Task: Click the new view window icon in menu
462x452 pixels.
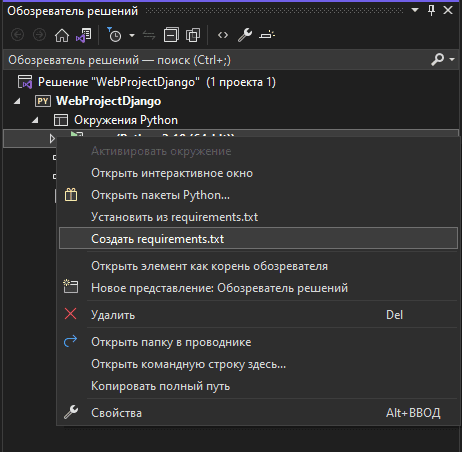Action: [x=71, y=287]
